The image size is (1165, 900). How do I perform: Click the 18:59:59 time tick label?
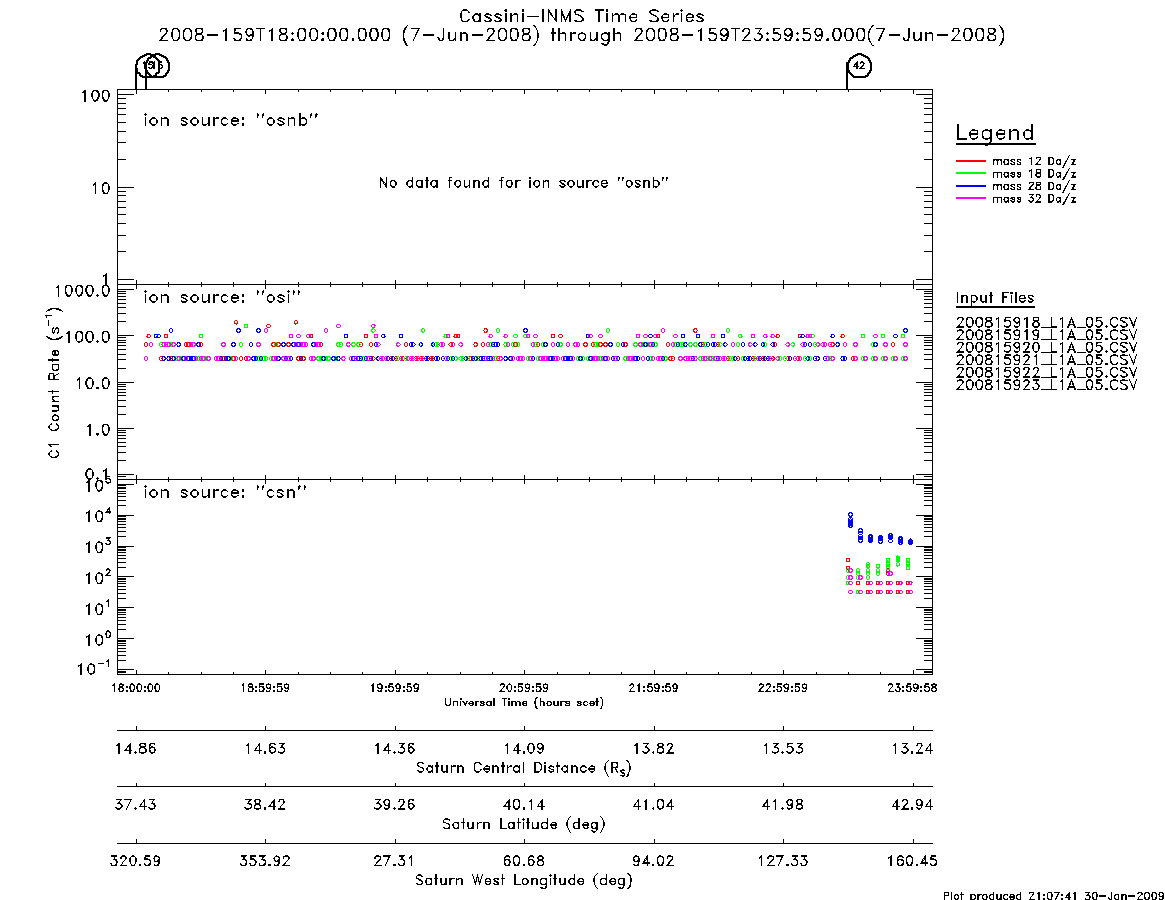265,688
